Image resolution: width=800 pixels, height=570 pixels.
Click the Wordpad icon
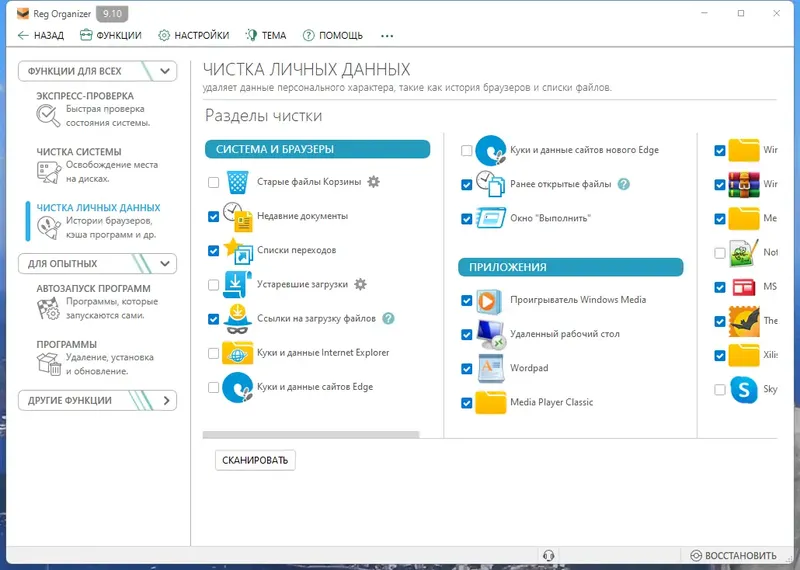[491, 368]
